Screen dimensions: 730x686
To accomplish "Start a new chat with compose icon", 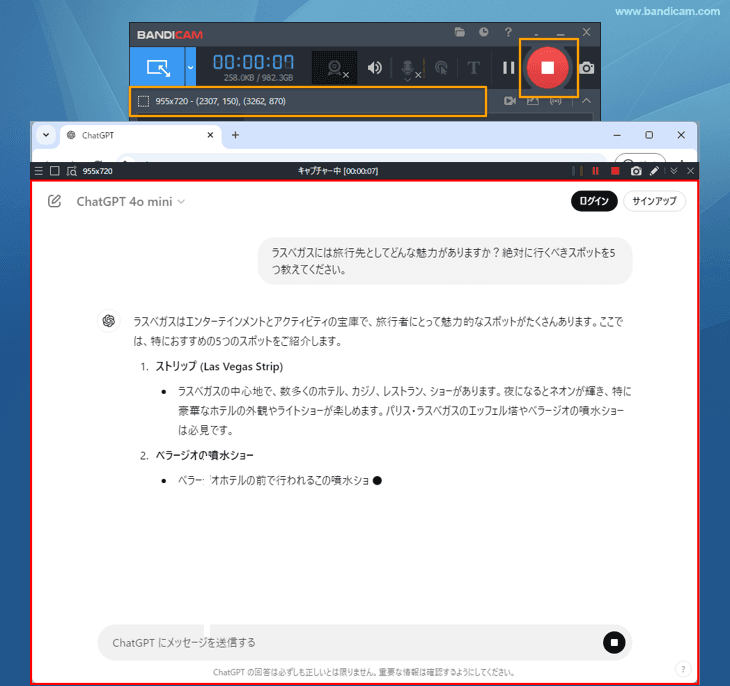I will tap(54, 201).
